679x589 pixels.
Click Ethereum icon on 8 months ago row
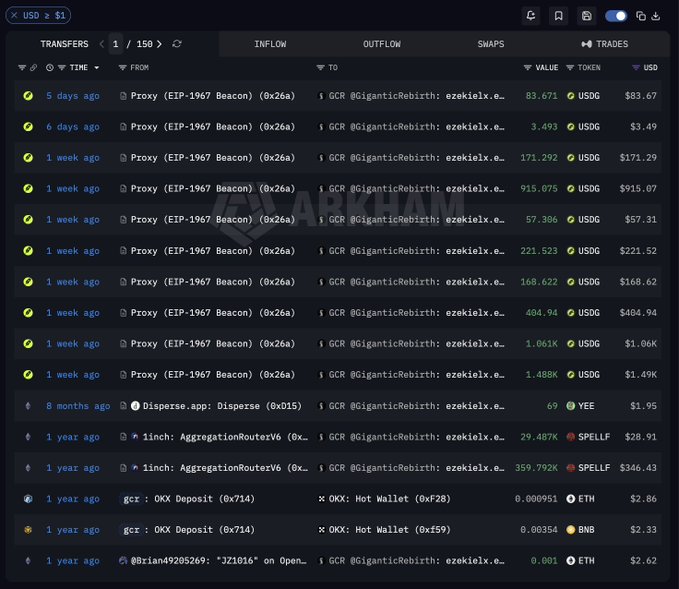tap(28, 406)
